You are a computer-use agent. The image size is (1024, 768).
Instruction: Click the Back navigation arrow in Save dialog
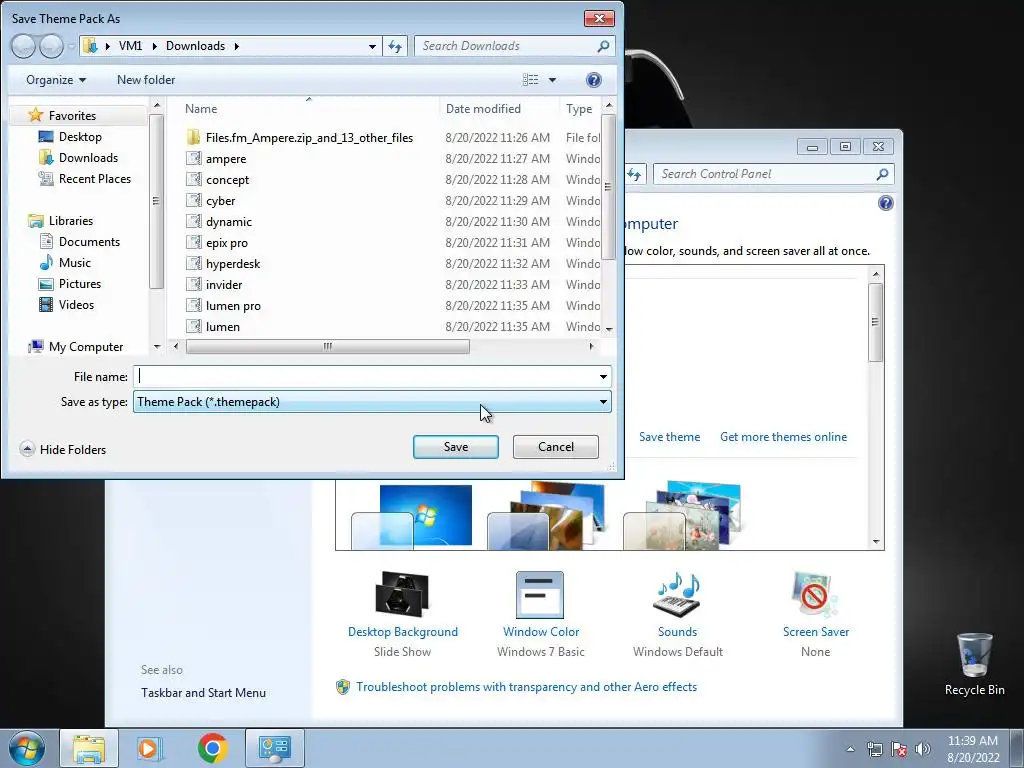click(24, 46)
